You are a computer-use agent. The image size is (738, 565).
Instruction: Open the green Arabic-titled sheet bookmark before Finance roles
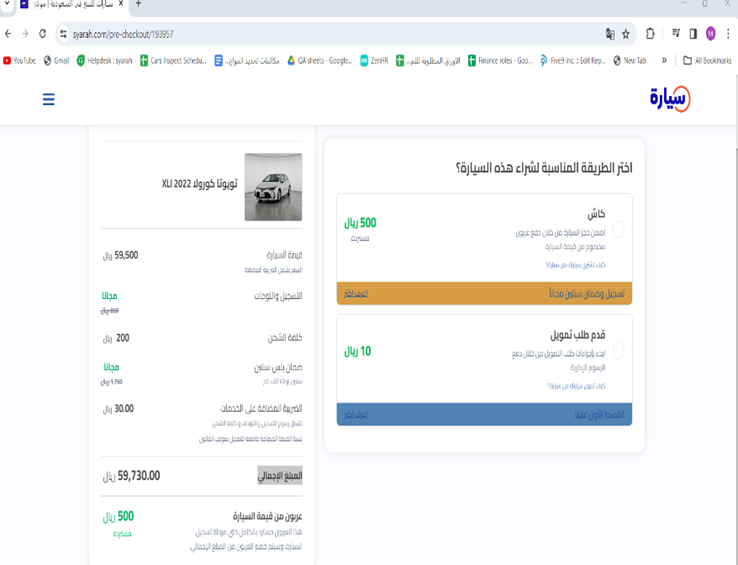pos(428,61)
